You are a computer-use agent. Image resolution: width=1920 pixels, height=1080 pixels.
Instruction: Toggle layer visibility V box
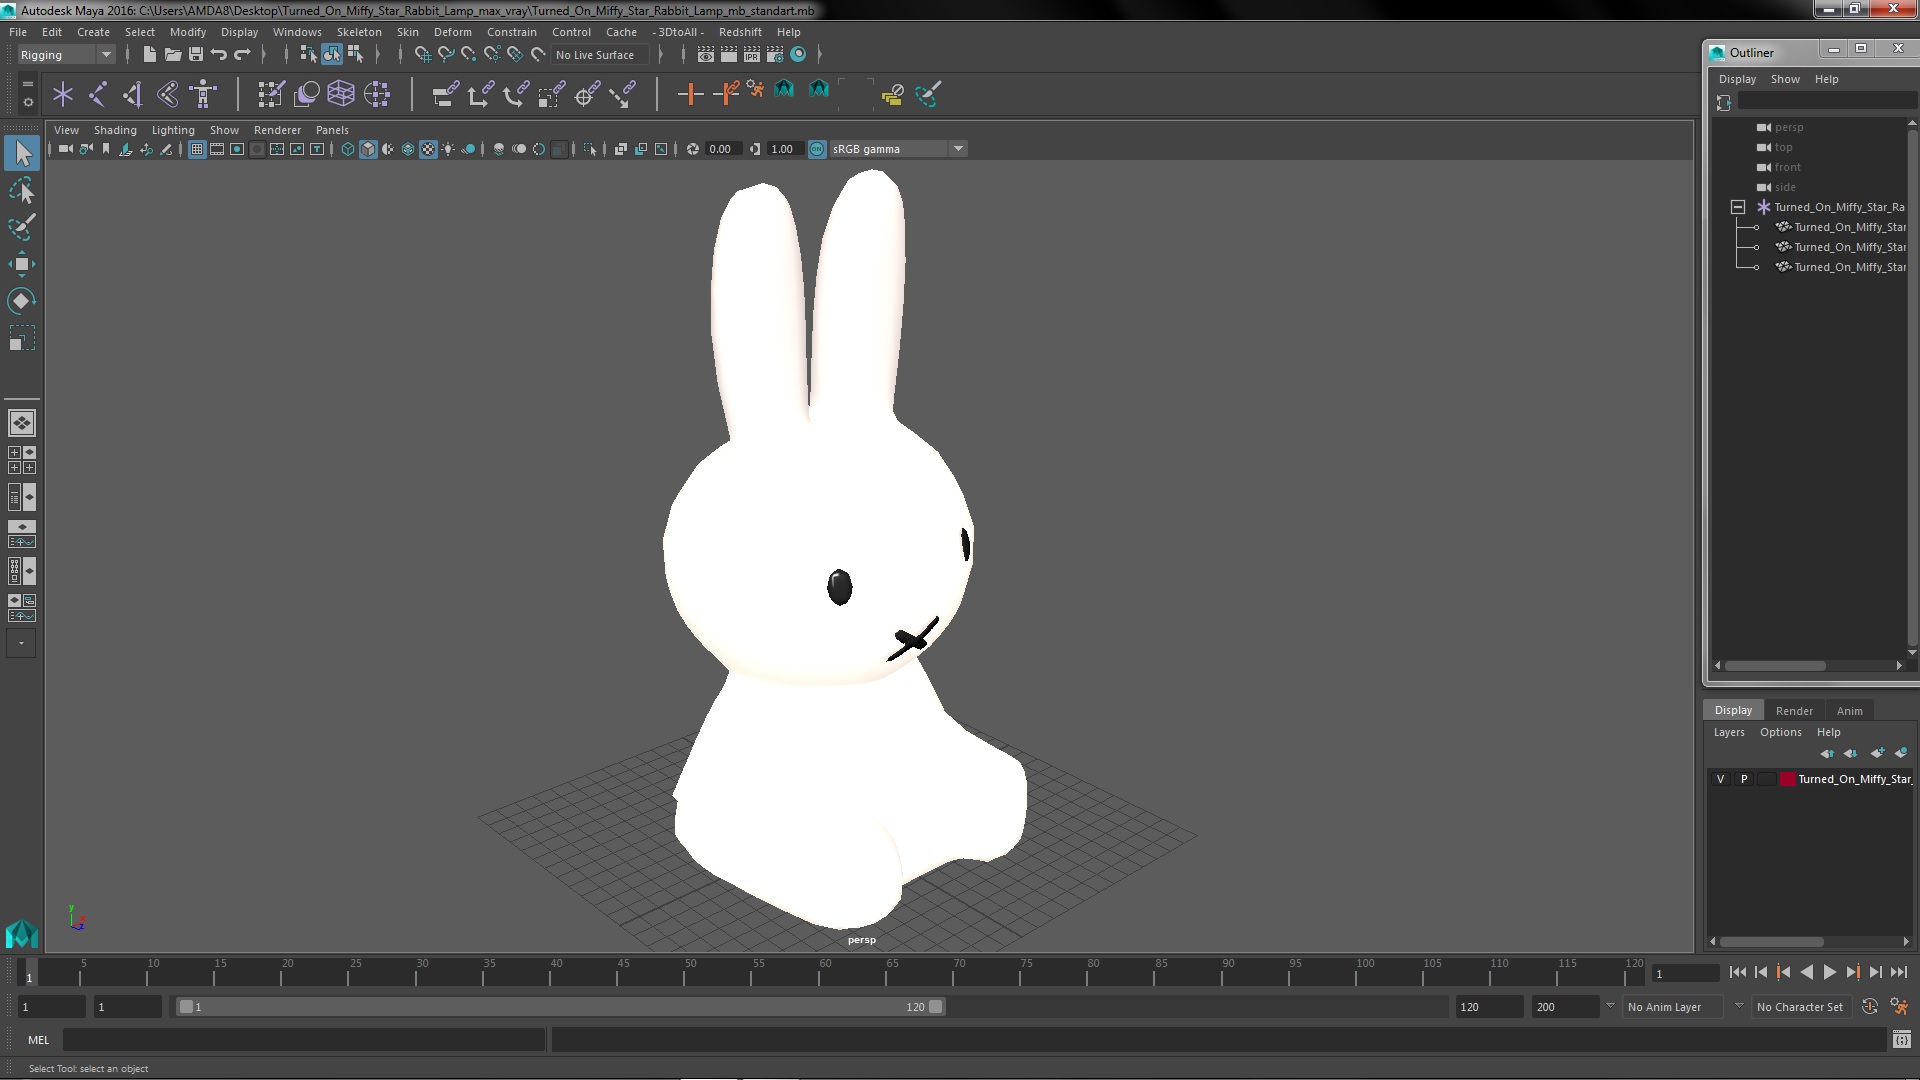[x=1720, y=779]
